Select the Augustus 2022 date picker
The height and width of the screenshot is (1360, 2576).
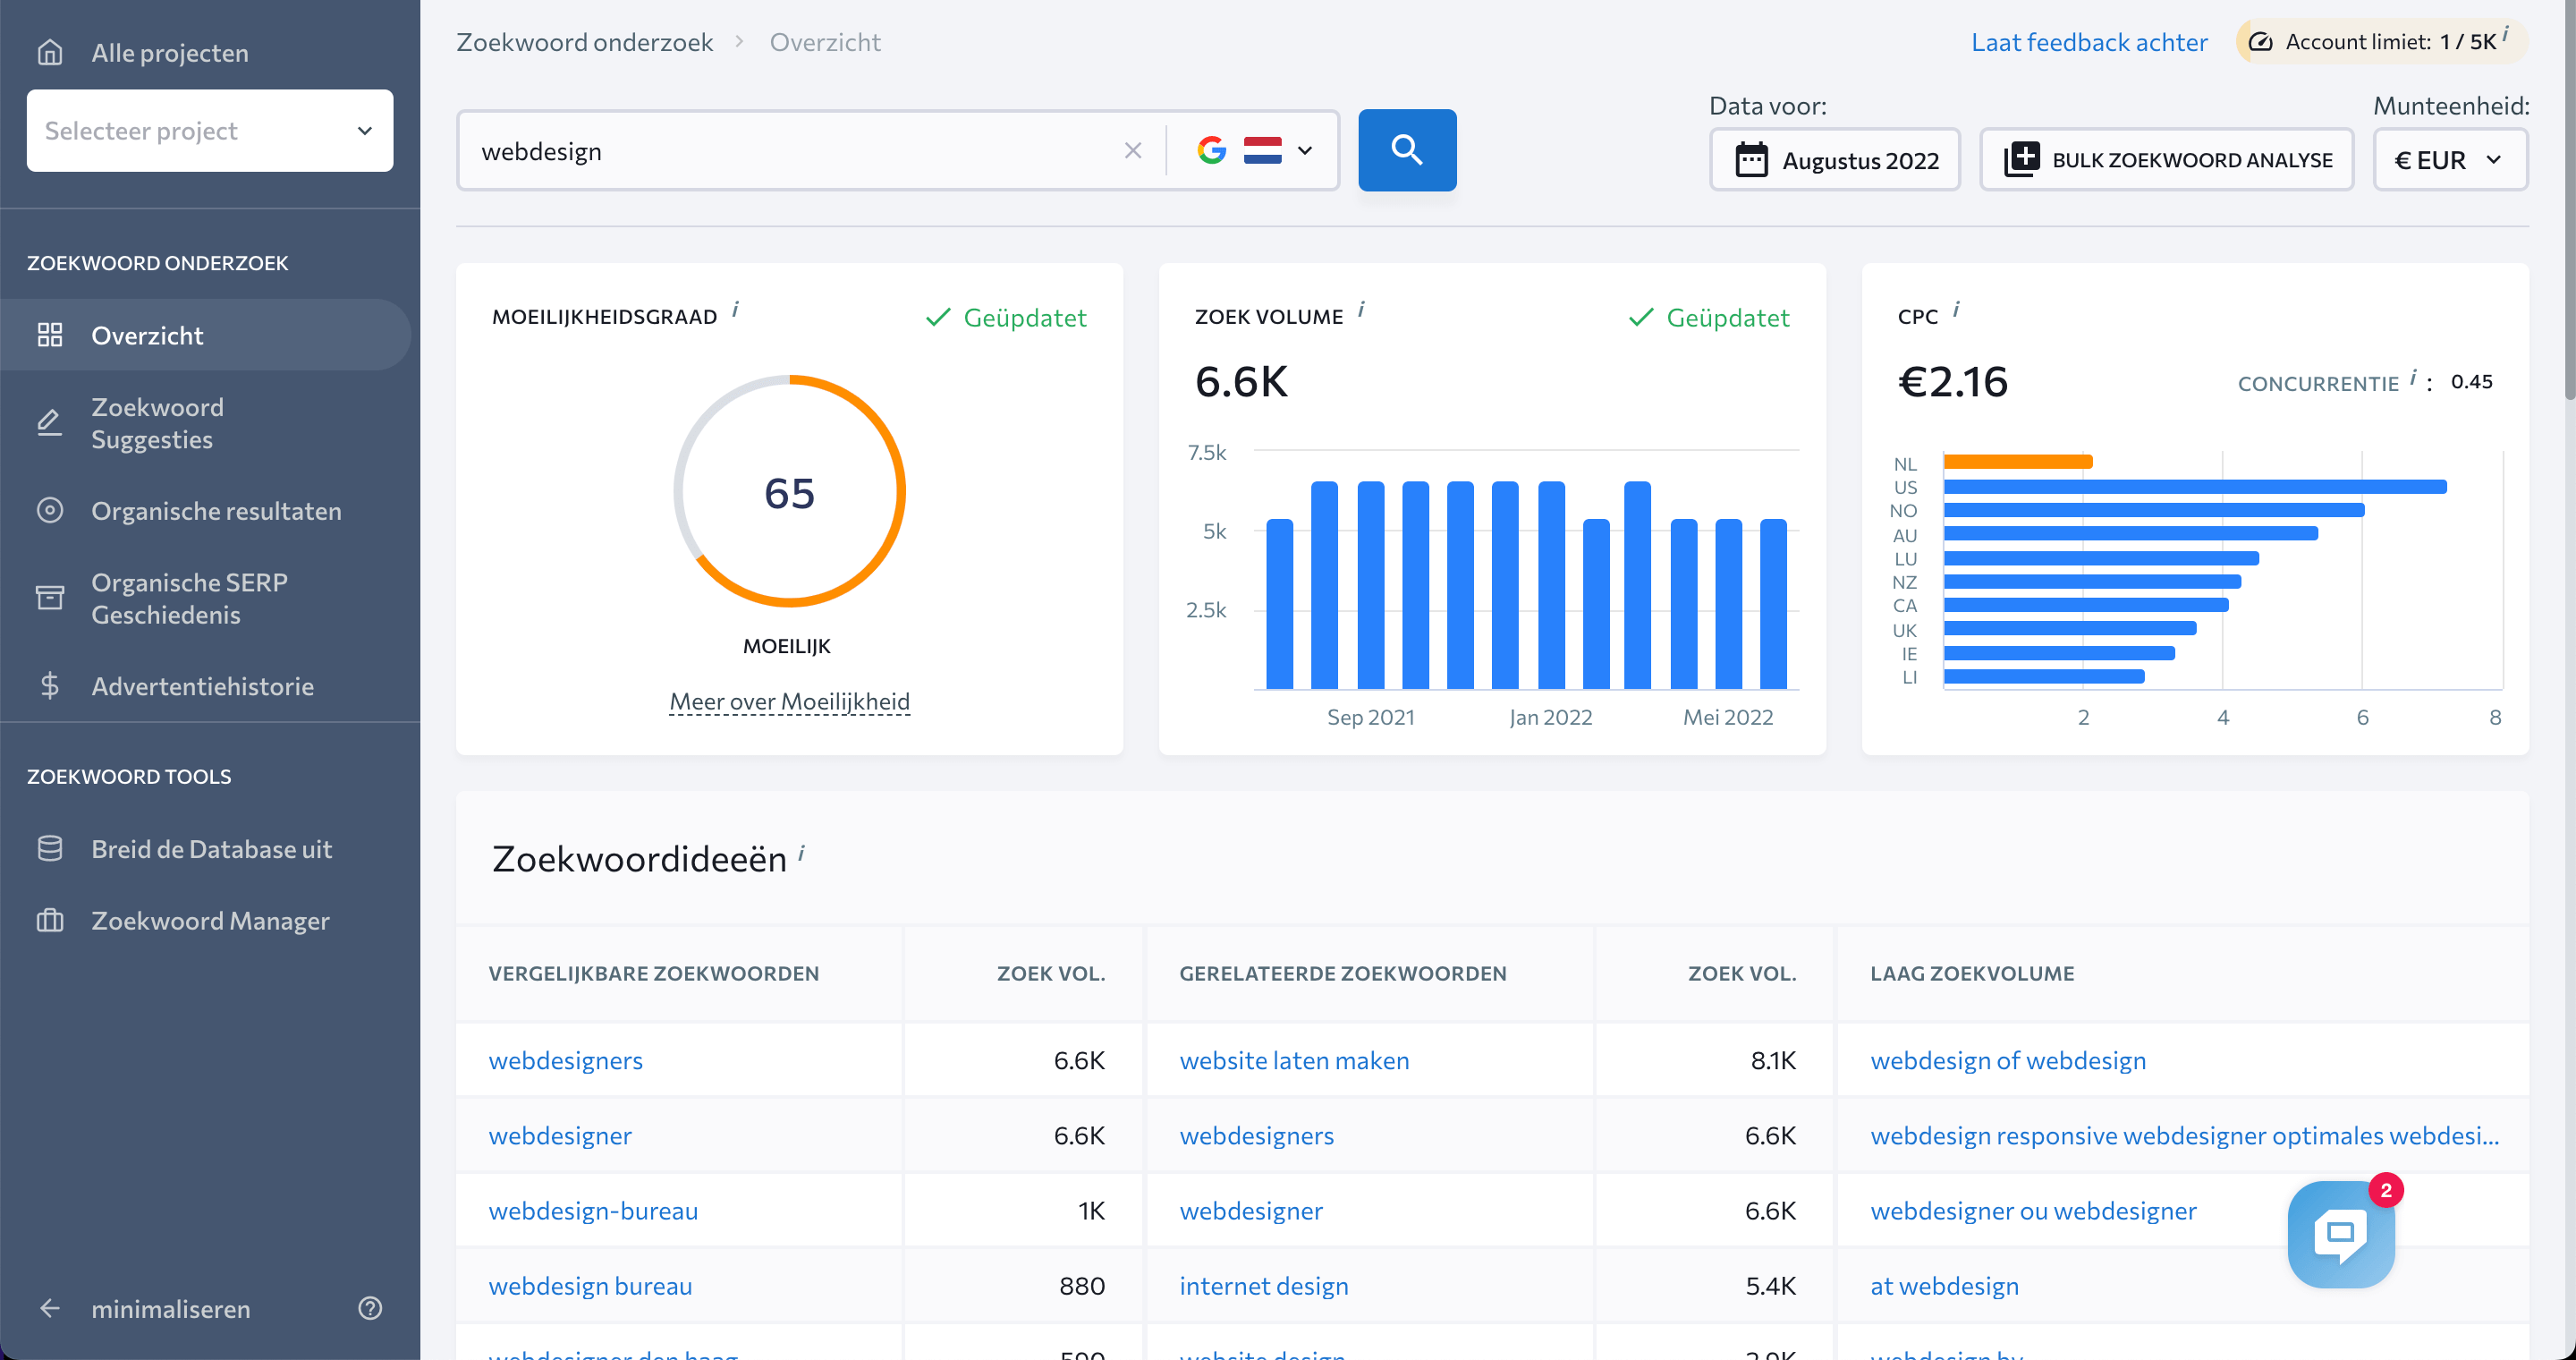coord(1835,160)
